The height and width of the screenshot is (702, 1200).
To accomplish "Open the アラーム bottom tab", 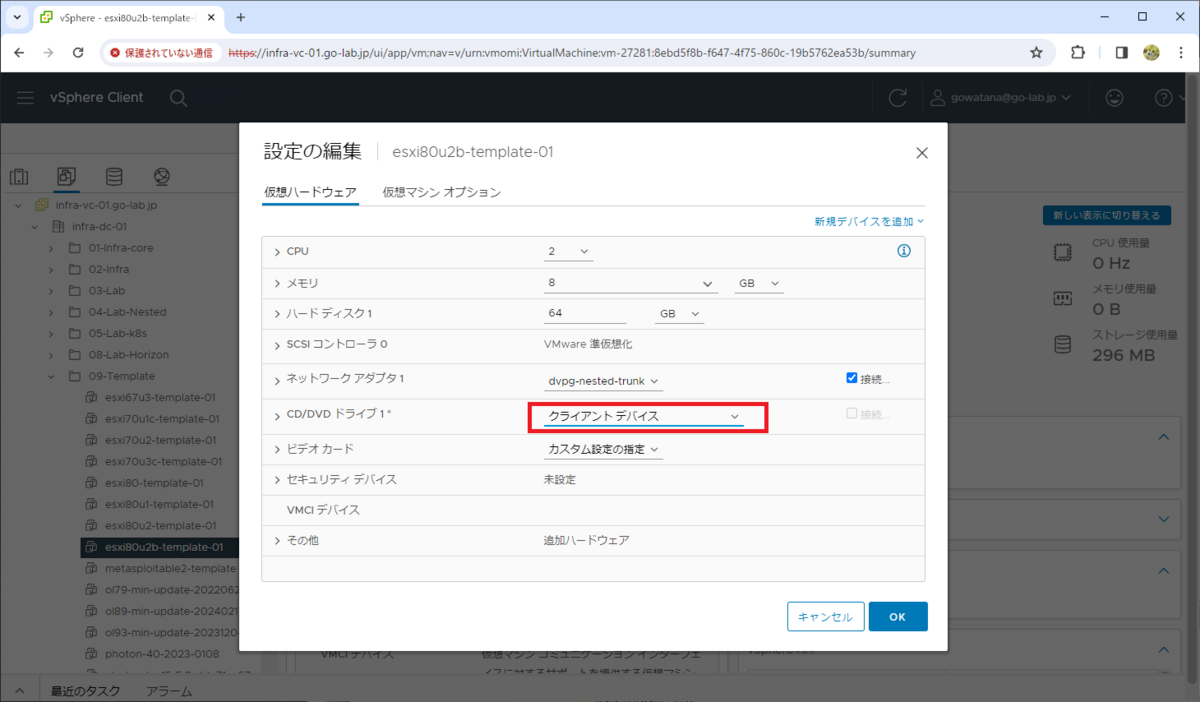I will pyautogui.click(x=169, y=691).
